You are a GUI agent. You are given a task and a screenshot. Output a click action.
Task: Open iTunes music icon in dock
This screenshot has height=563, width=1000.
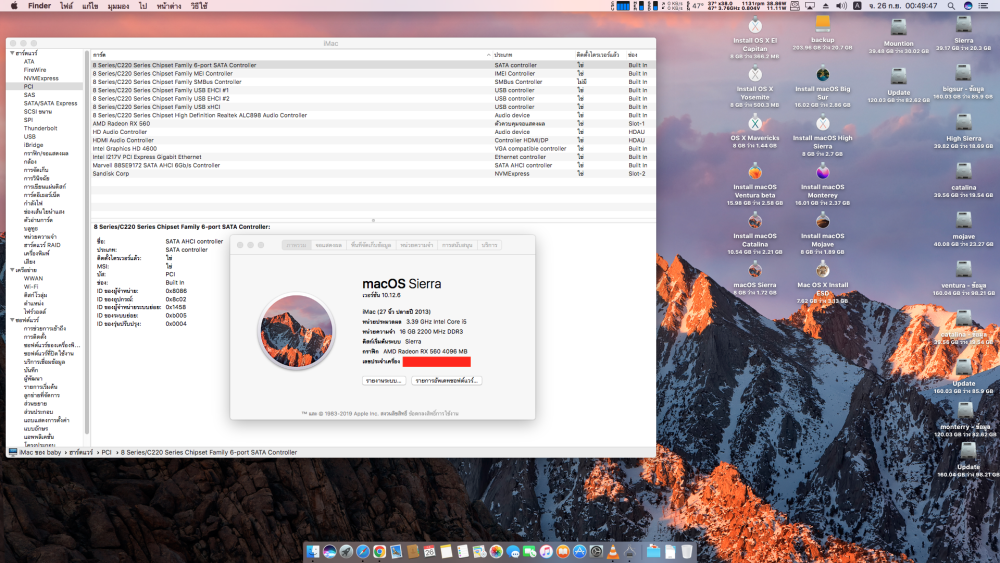pyautogui.click(x=546, y=552)
